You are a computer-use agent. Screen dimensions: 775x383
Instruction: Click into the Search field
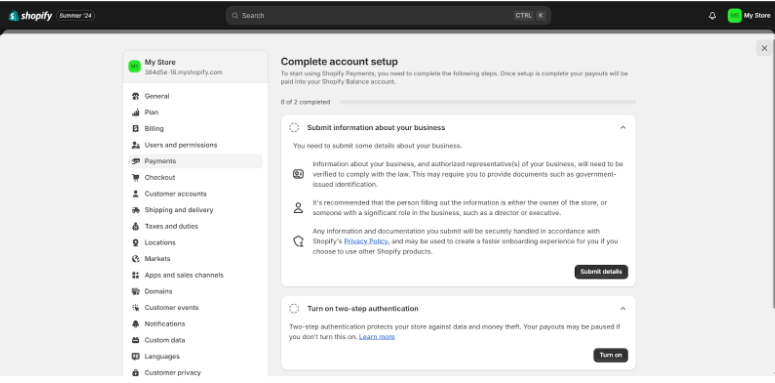tap(388, 16)
